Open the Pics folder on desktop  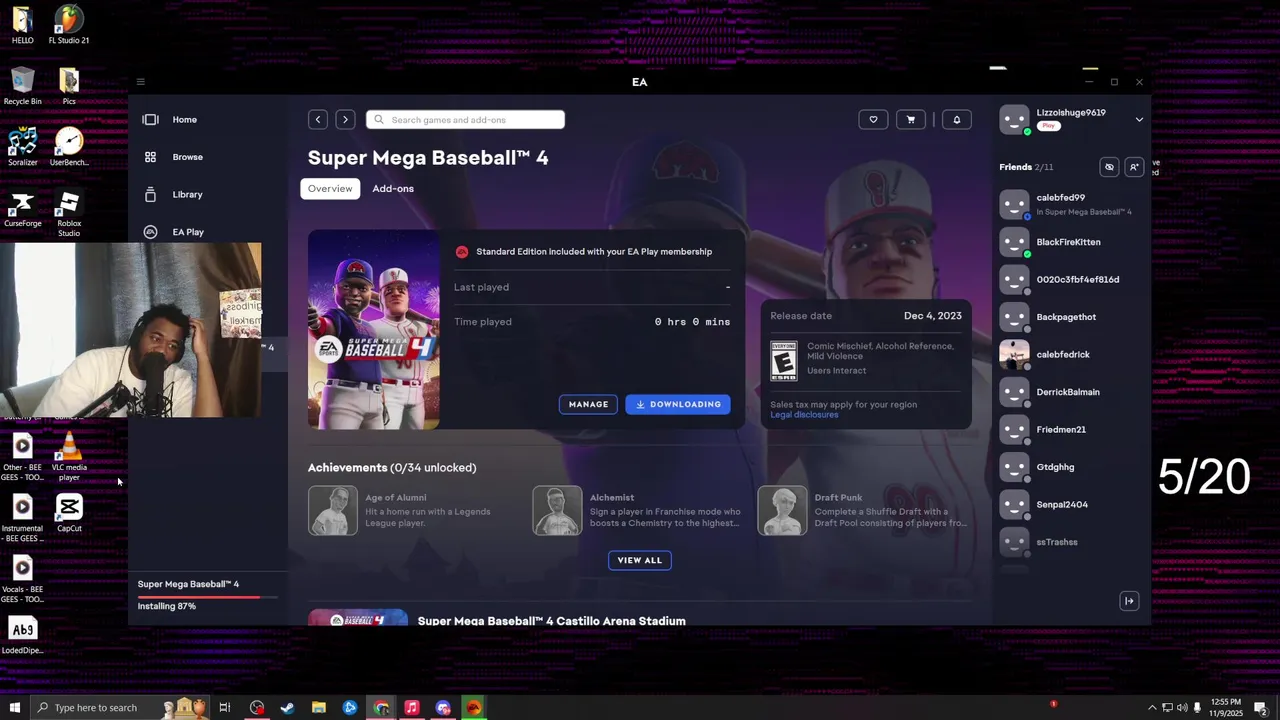(69, 86)
